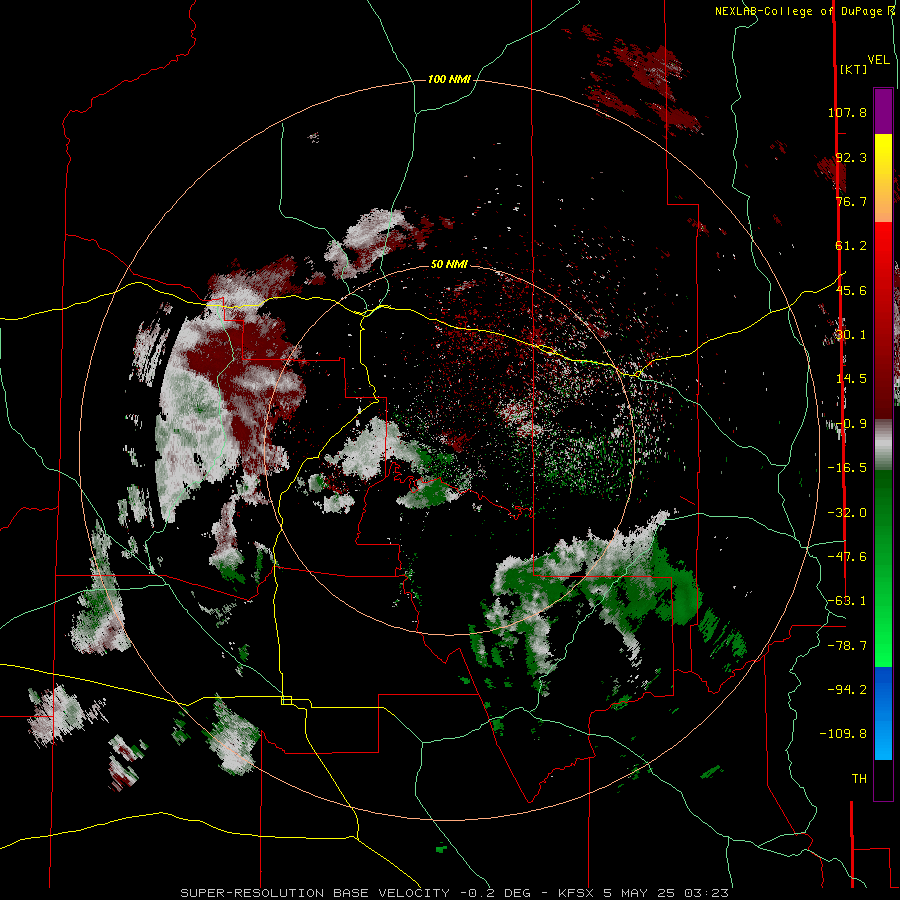Click the 107.8 legend value

tap(847, 112)
